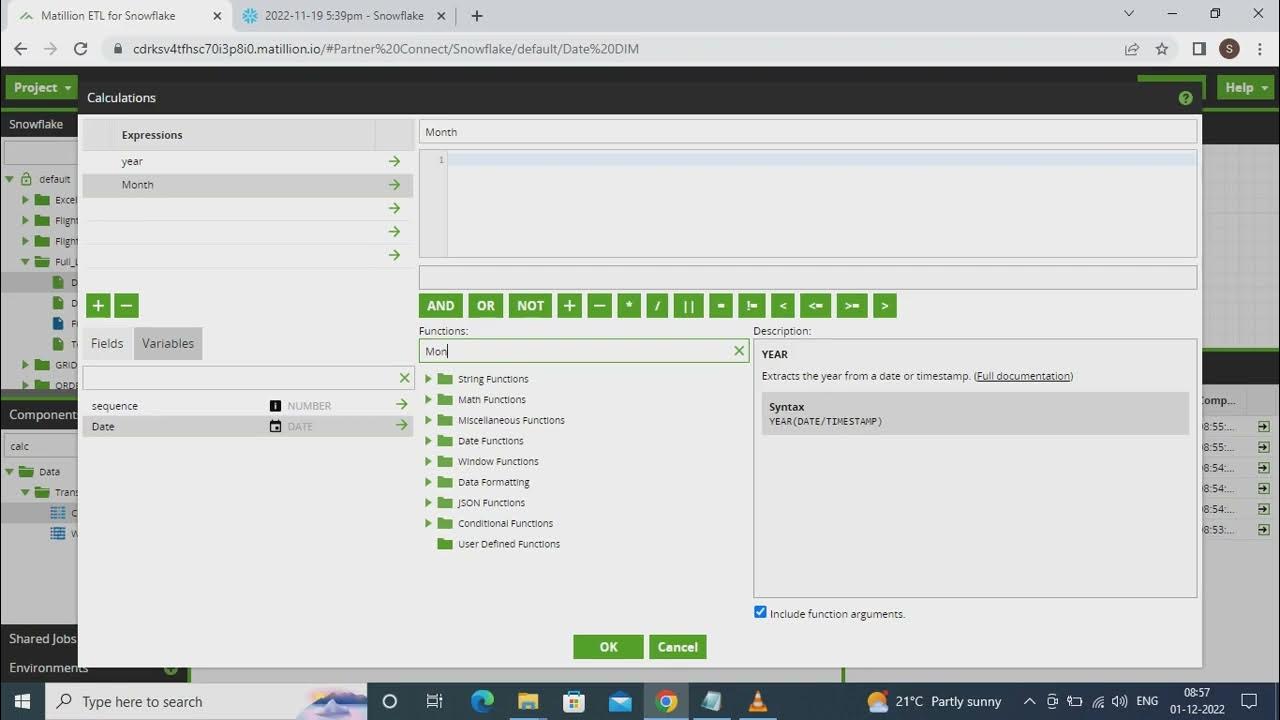Open Microsoft Edge from the taskbar
Viewport: 1280px width, 720px height.
(x=482, y=701)
